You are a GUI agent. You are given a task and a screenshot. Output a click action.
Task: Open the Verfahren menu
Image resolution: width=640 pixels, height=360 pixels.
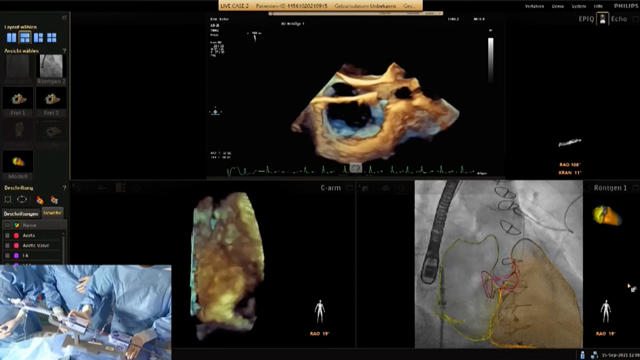(534, 6)
